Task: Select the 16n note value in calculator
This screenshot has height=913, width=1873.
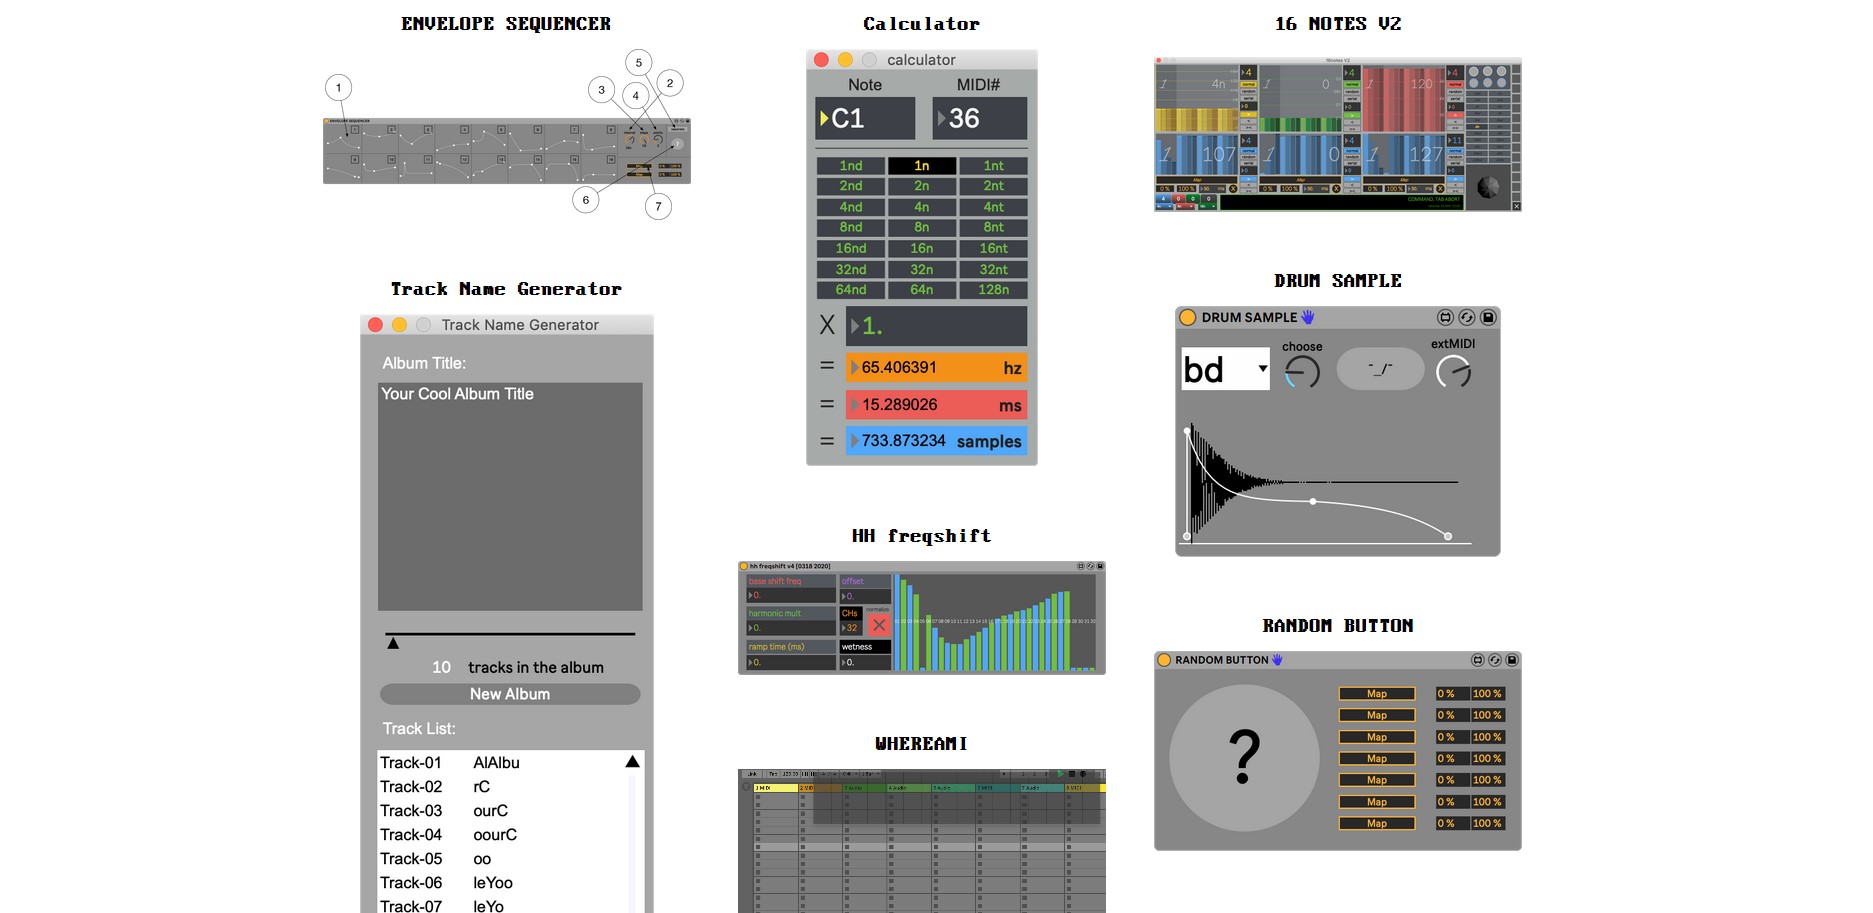Action: click(921, 248)
